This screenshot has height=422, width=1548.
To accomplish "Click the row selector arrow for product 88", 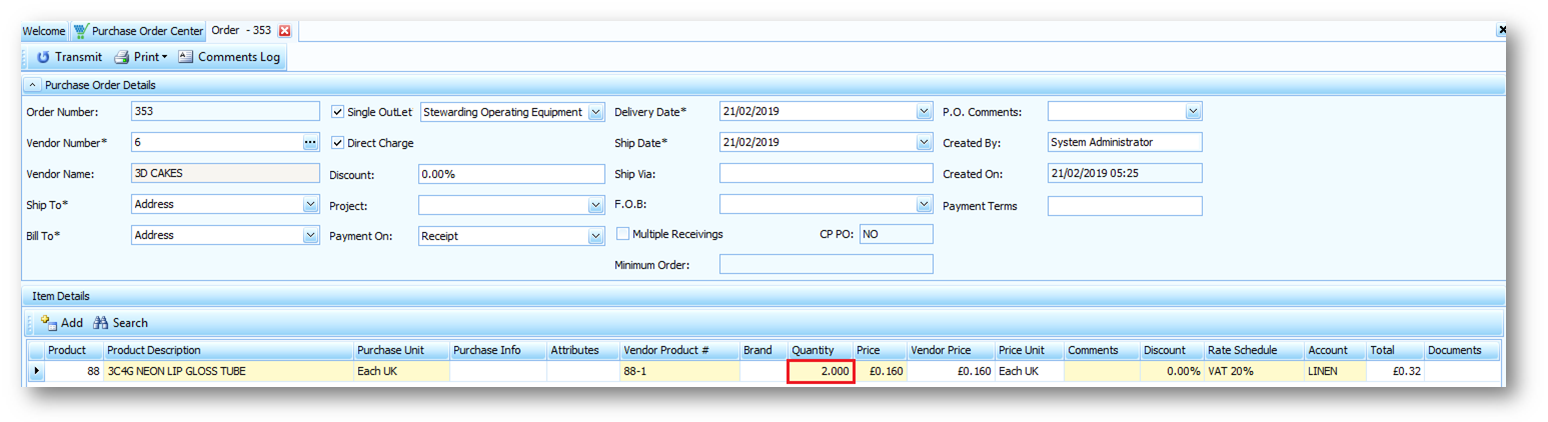I will (x=38, y=372).
